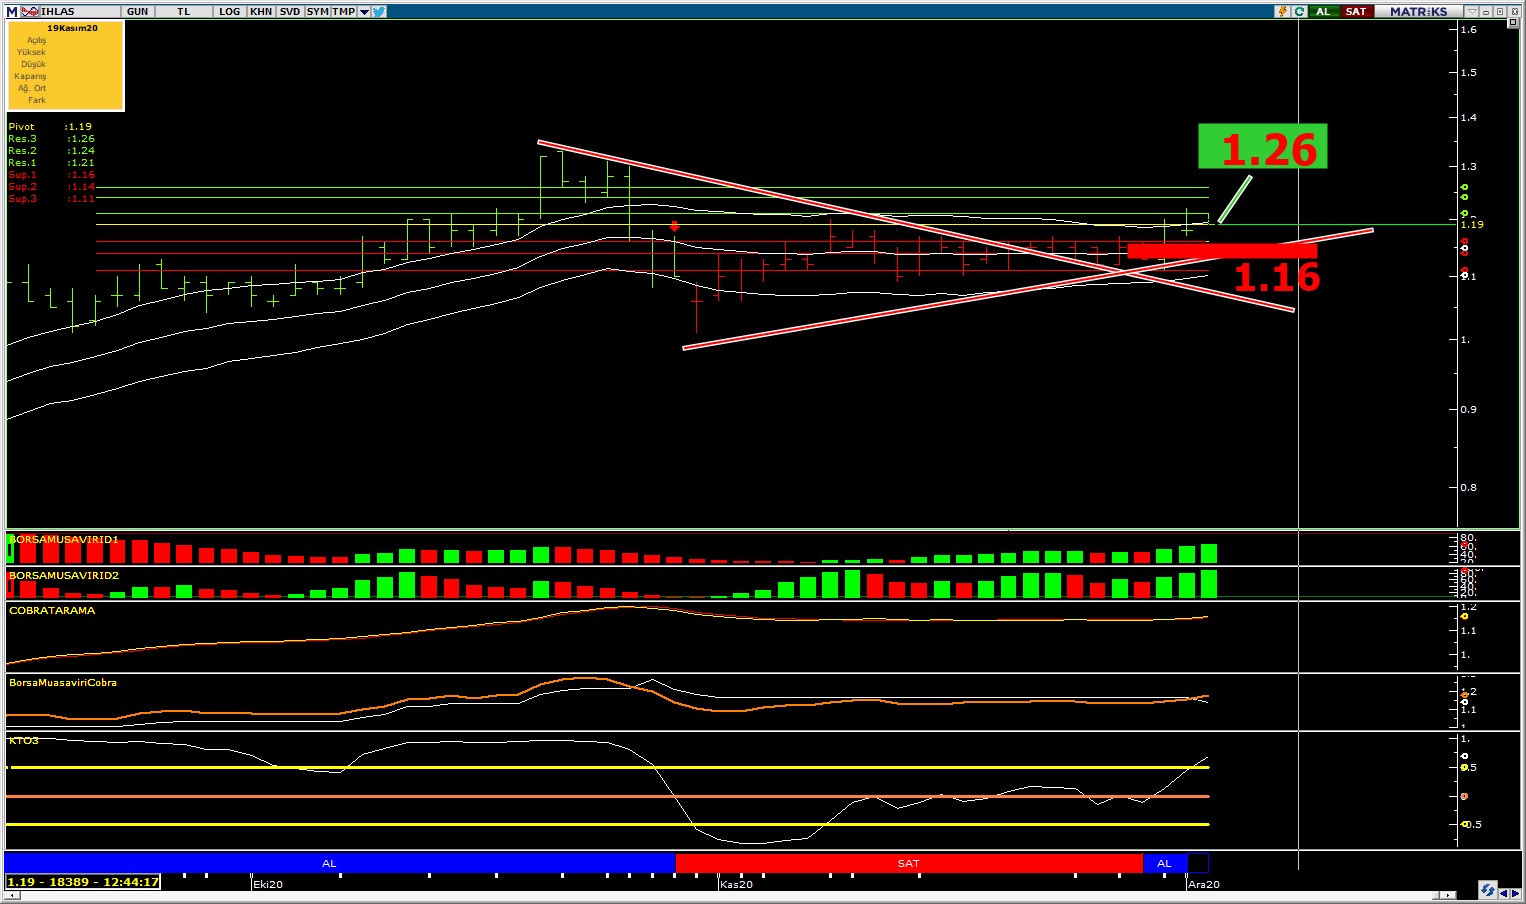Open the TMP template menu
This screenshot has height=904, width=1526.
pyautogui.click(x=343, y=11)
